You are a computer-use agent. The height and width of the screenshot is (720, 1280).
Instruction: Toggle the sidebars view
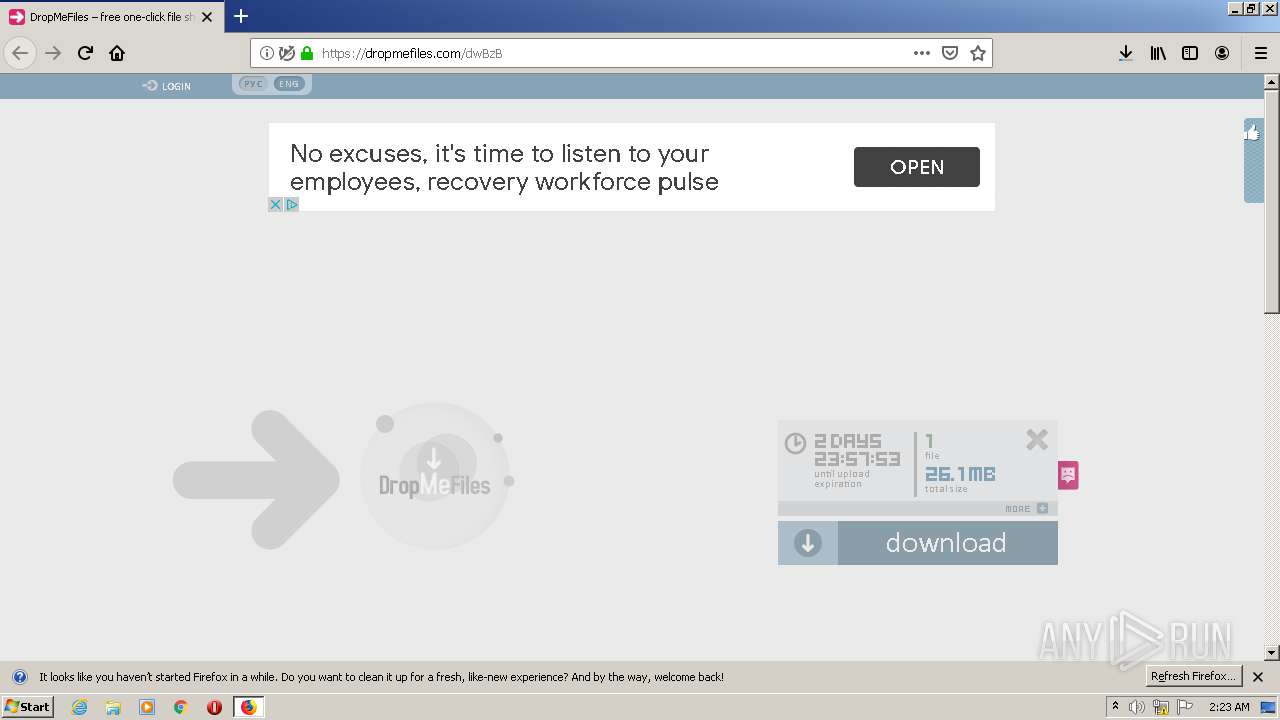[1190, 53]
